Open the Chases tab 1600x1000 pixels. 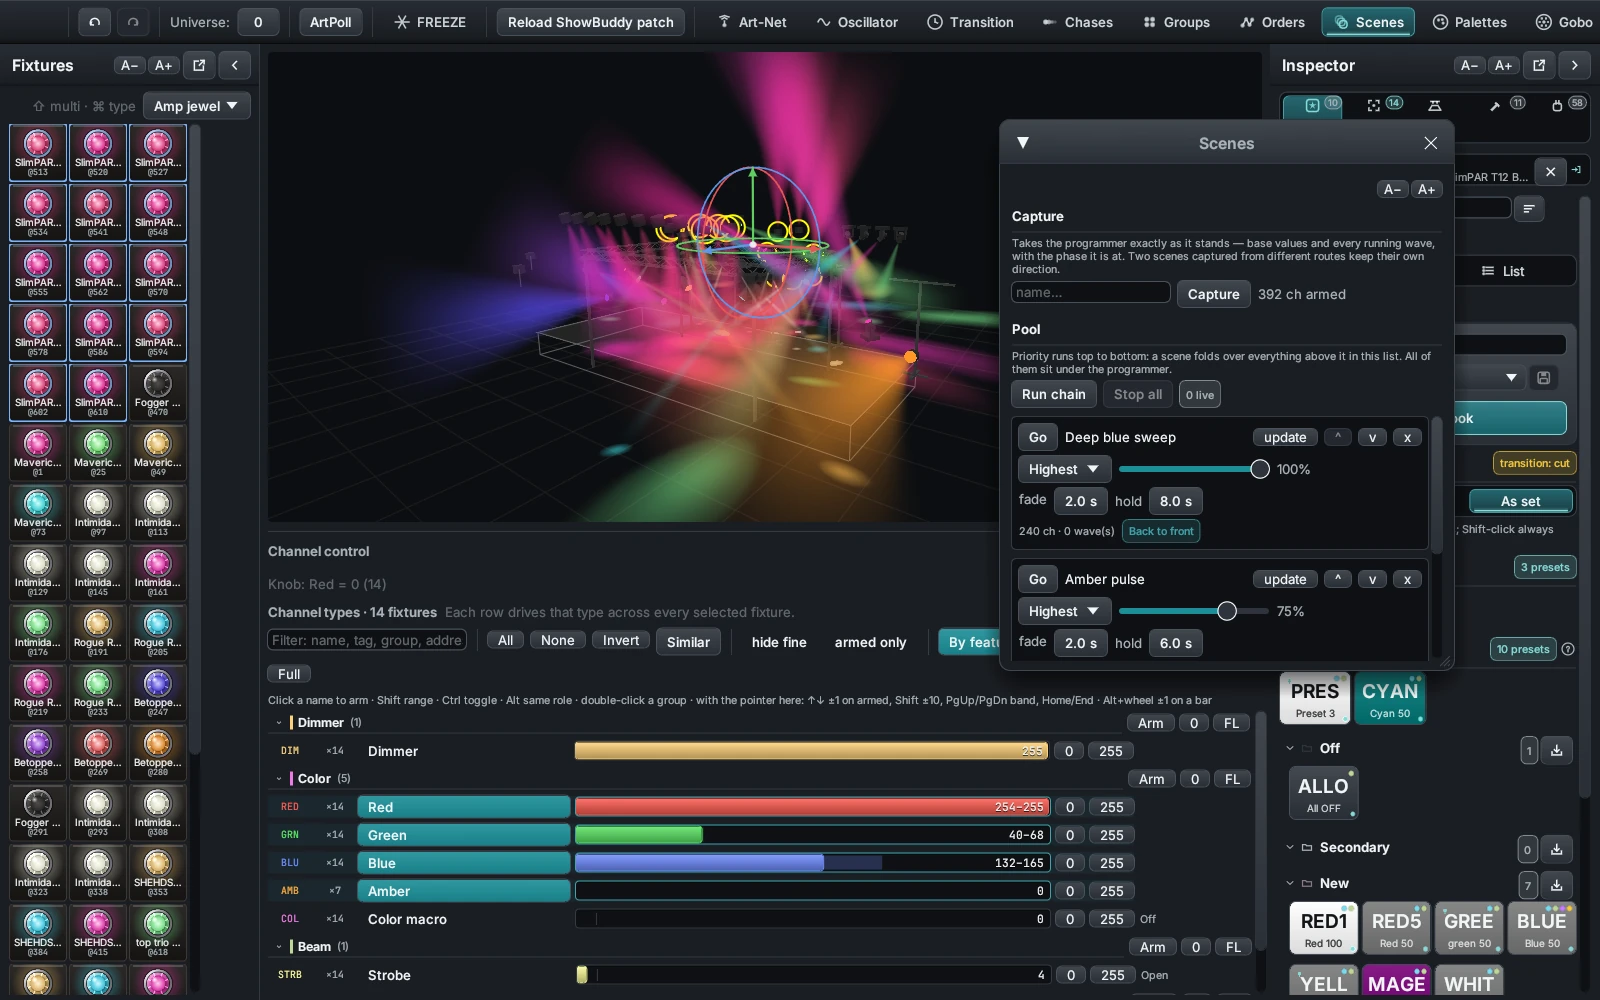coord(1077,22)
